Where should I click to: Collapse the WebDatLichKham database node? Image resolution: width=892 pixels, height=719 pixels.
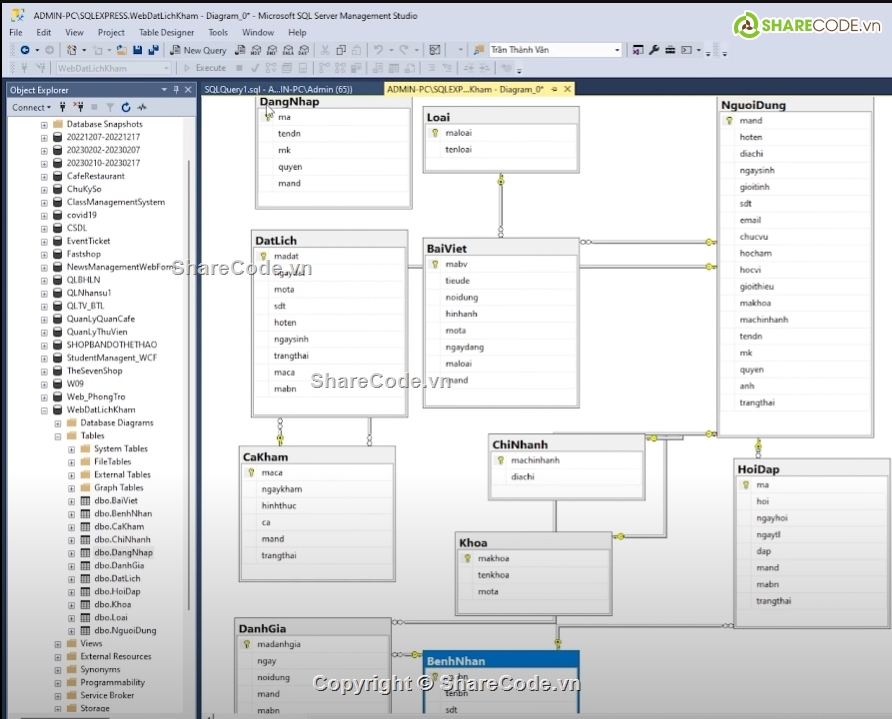44,410
